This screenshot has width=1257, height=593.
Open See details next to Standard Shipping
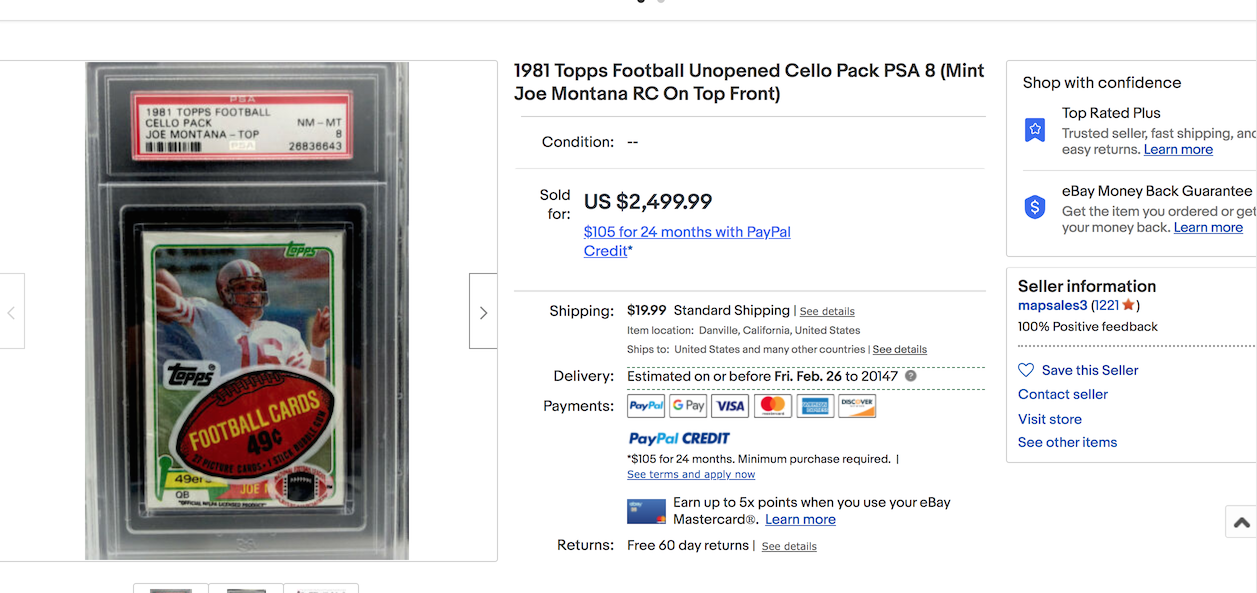pos(827,311)
